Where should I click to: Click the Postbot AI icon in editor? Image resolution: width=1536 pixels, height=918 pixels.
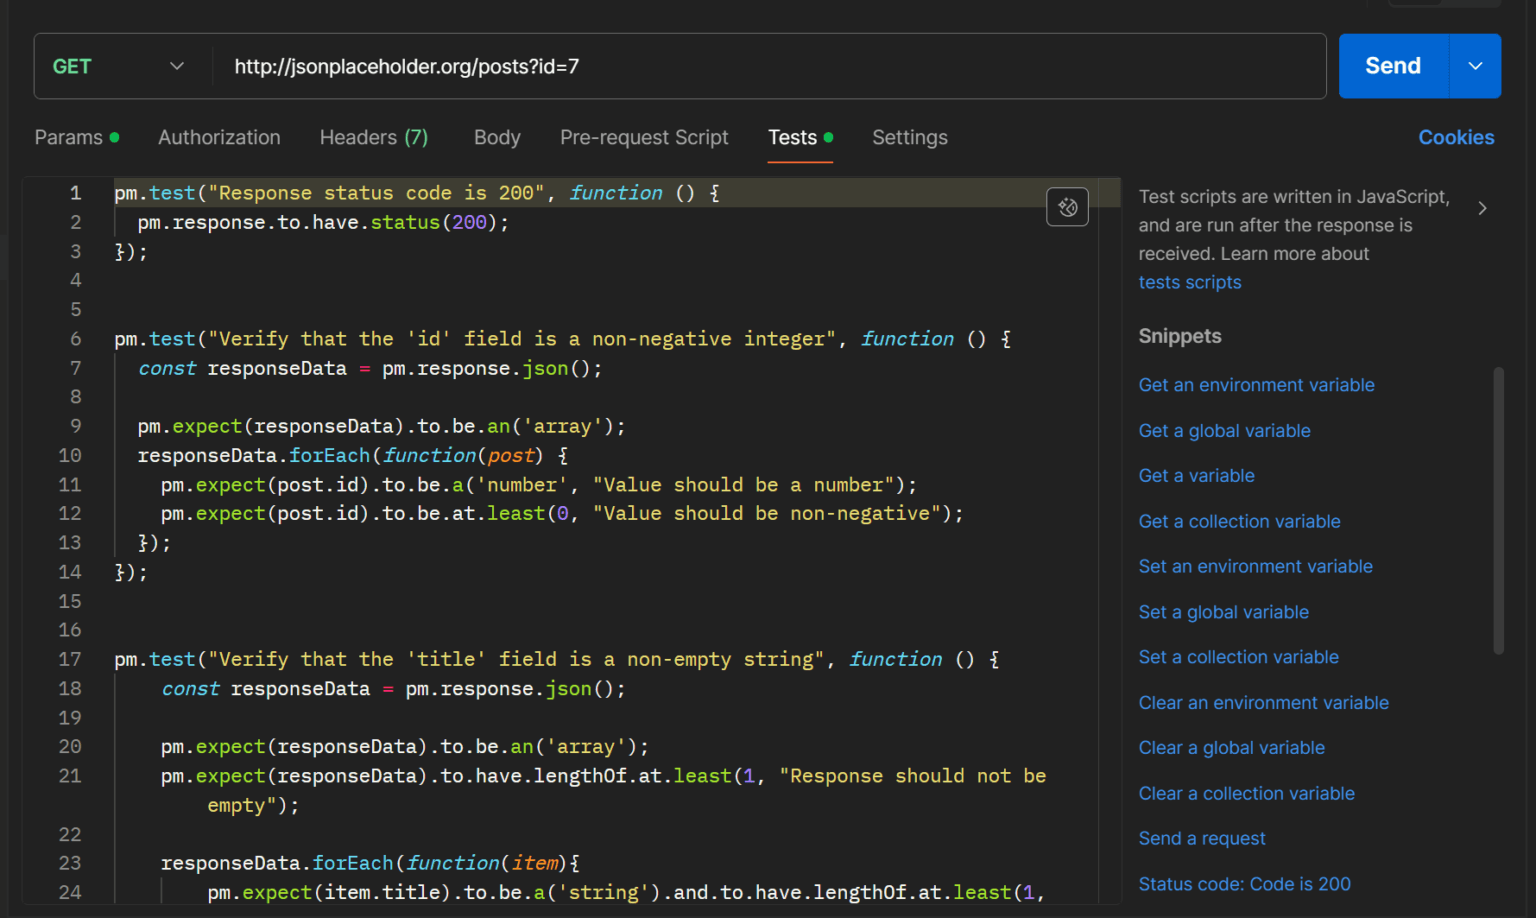pyautogui.click(x=1067, y=207)
